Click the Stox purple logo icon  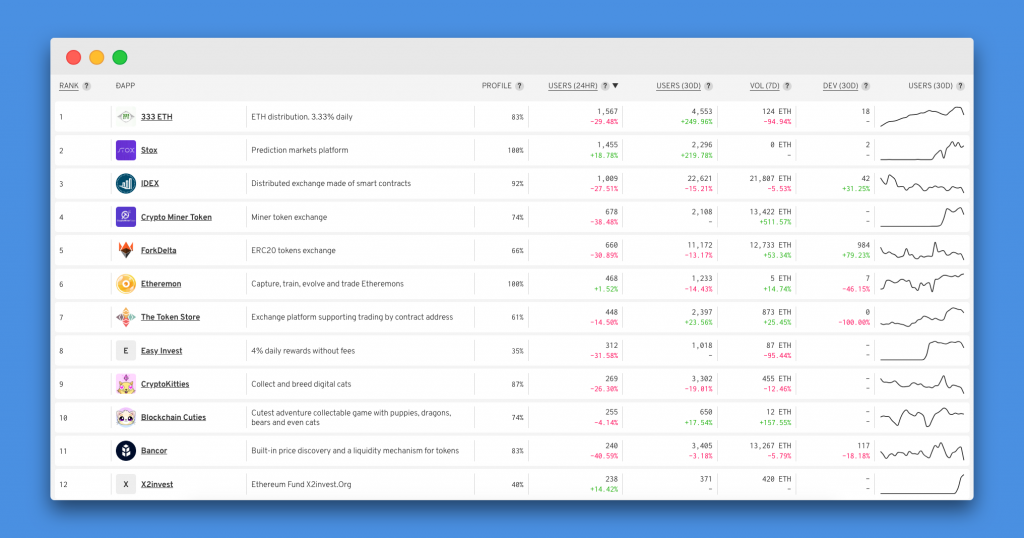[x=125, y=150]
